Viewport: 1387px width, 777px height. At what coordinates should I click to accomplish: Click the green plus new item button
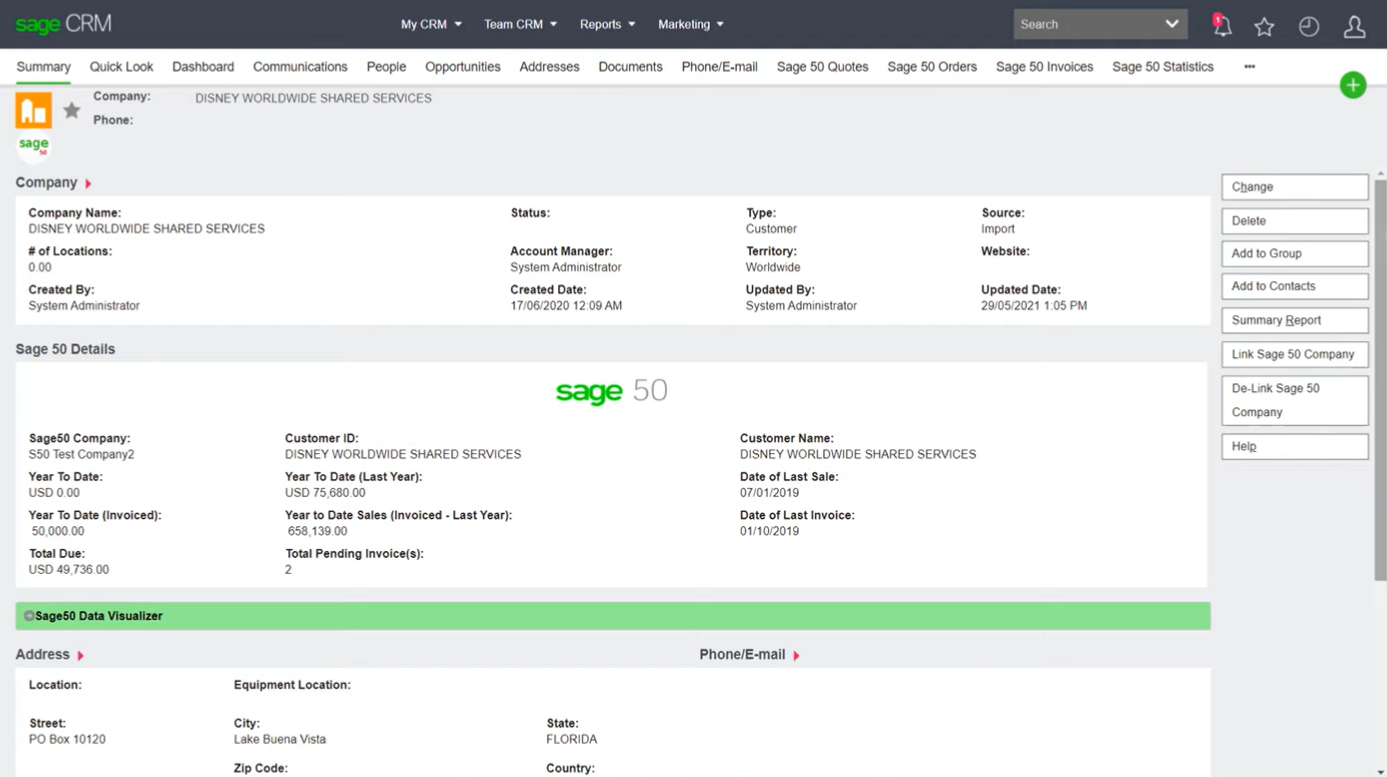pyautogui.click(x=1353, y=85)
